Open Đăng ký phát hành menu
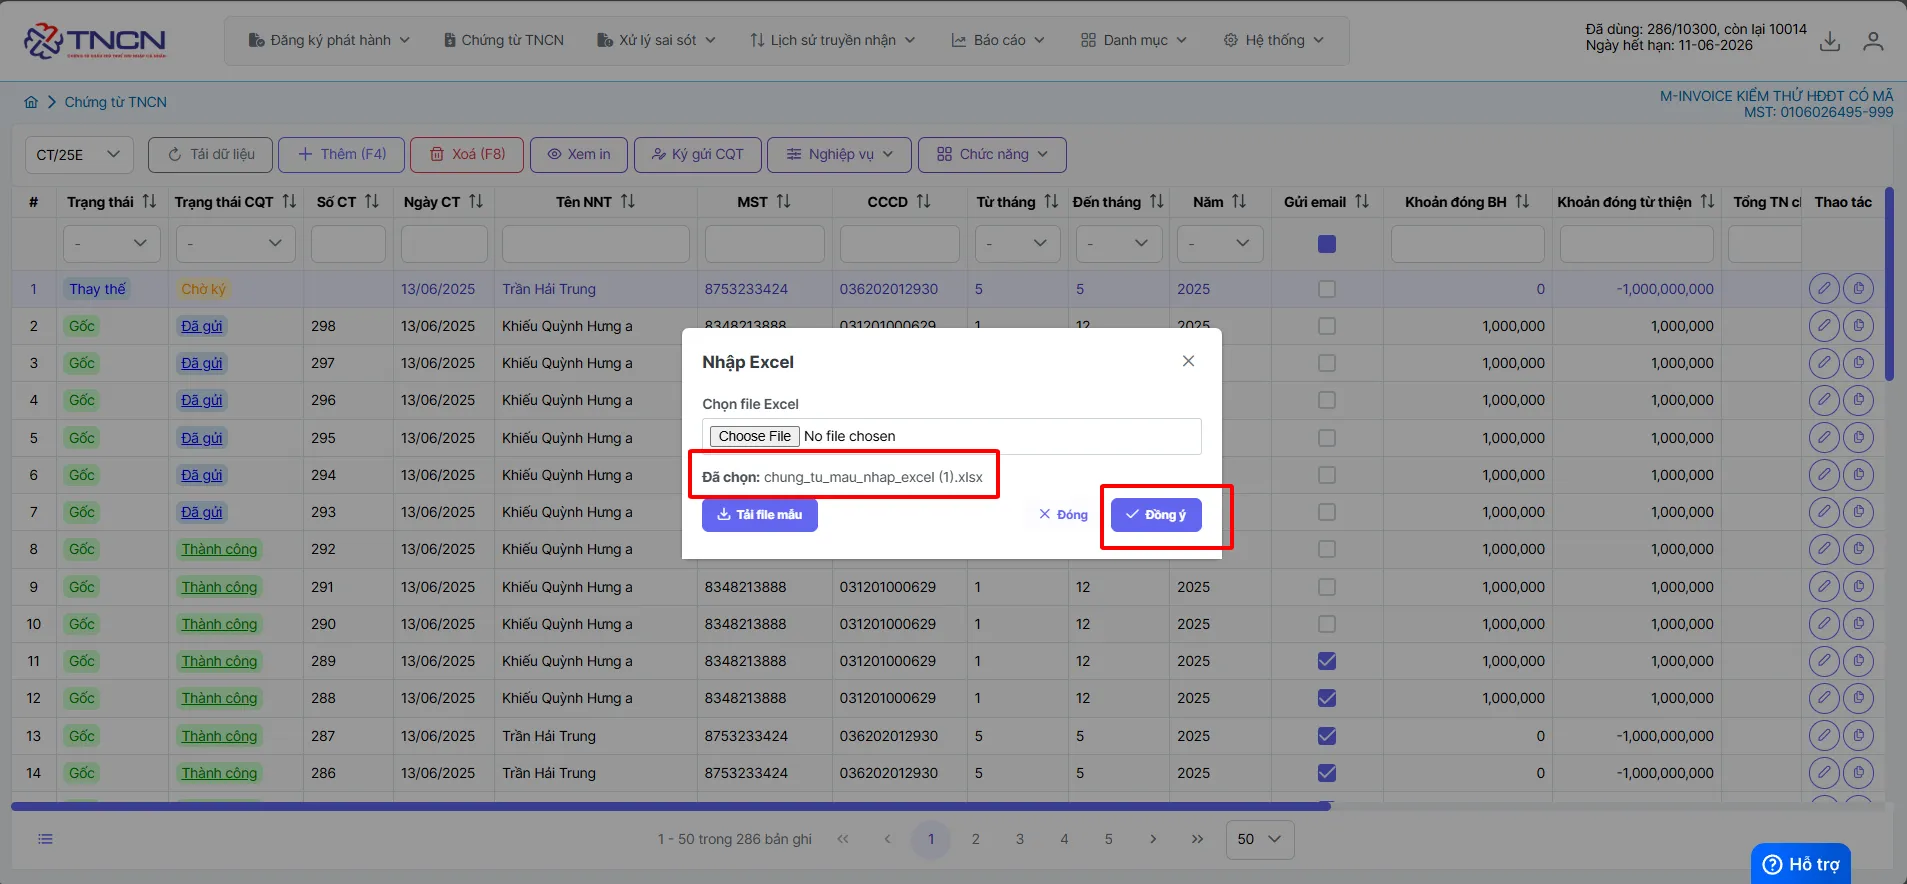The image size is (1907, 884). [329, 41]
